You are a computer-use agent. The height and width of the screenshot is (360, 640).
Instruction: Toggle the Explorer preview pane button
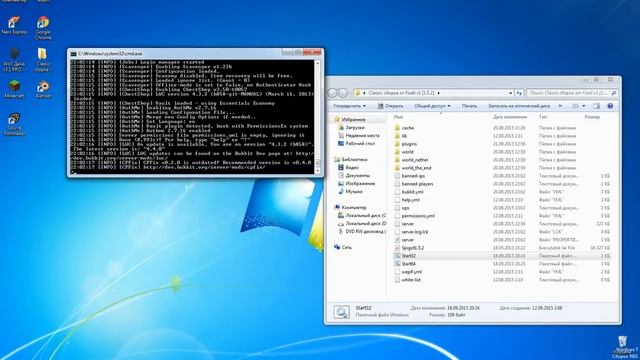coord(596,106)
